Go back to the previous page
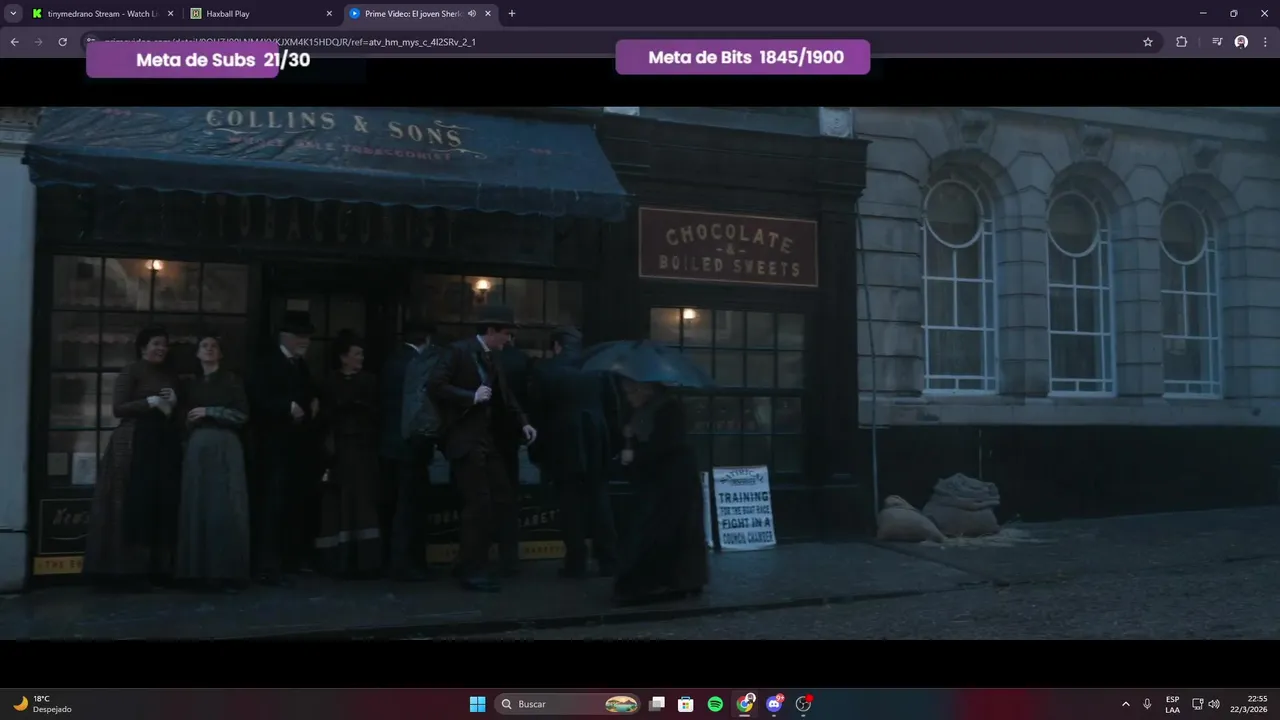1280x720 pixels. 14,42
